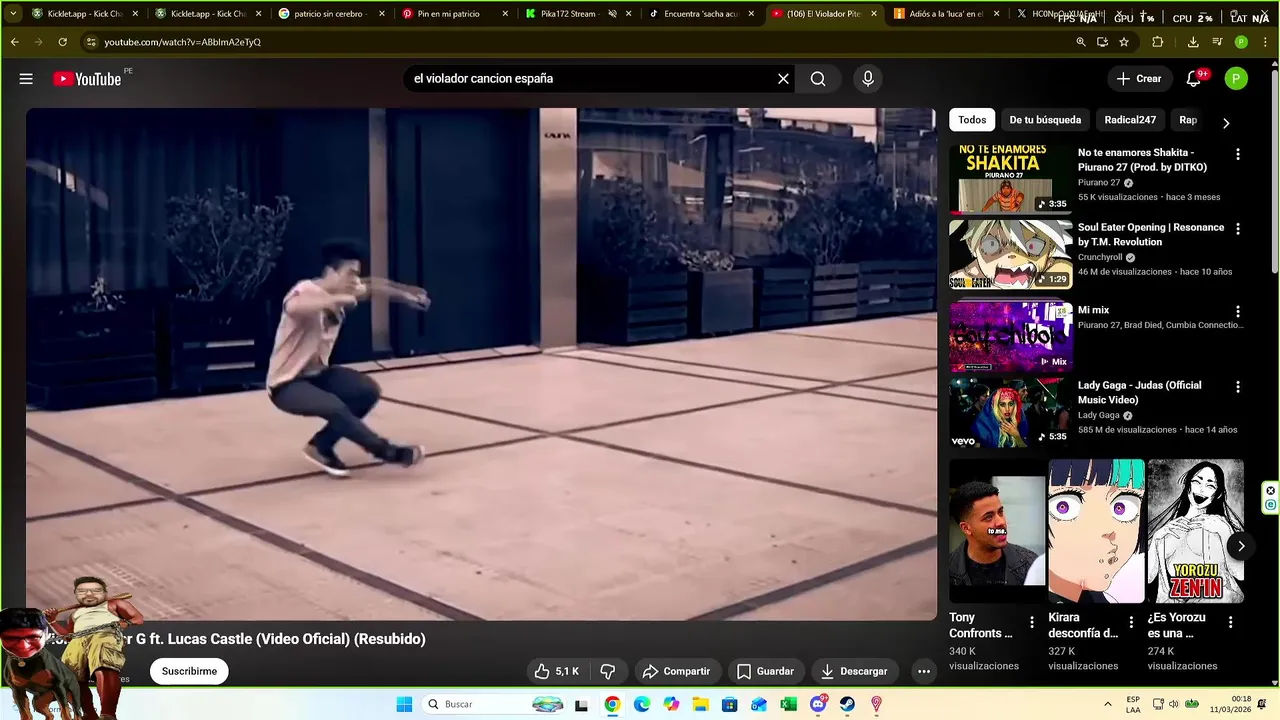The image size is (1280, 720).
Task: Click the browser address bar URL
Action: point(183,42)
